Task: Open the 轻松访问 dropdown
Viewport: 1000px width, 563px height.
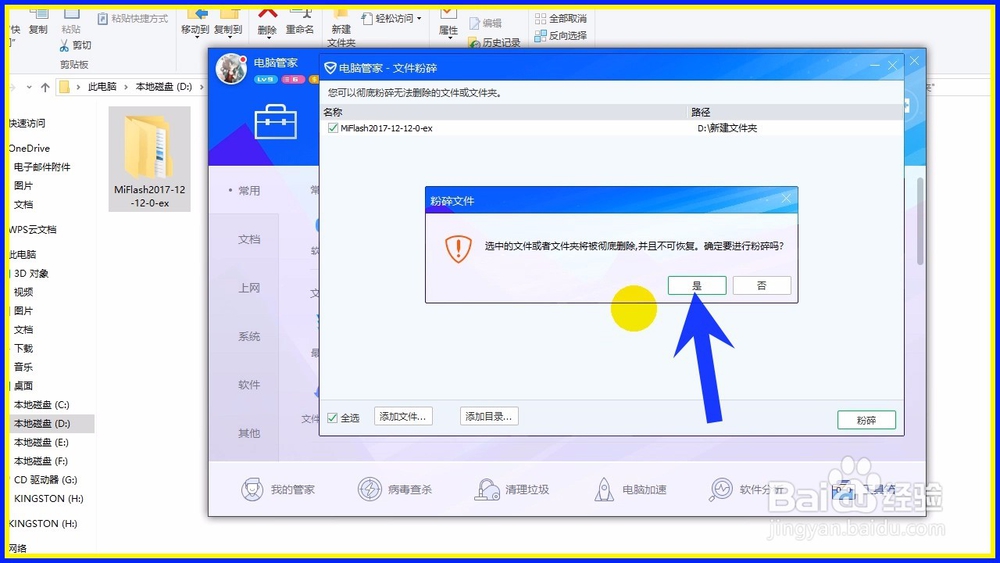Action: (392, 18)
